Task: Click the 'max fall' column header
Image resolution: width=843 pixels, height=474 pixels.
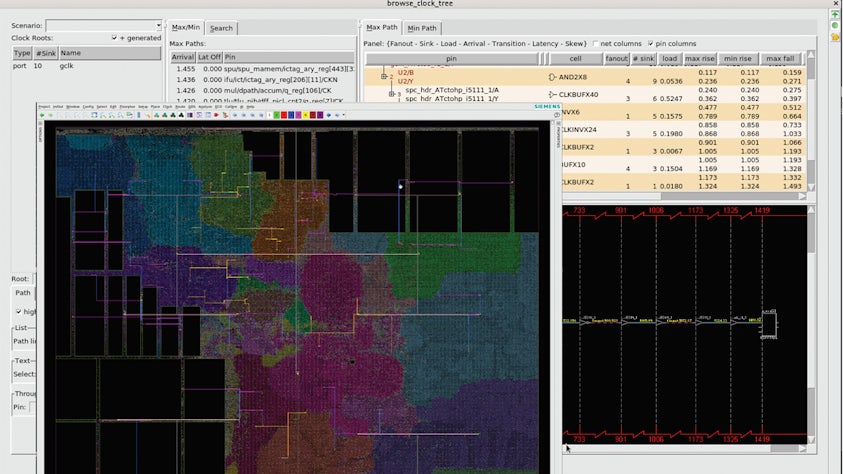Action: [x=780, y=59]
